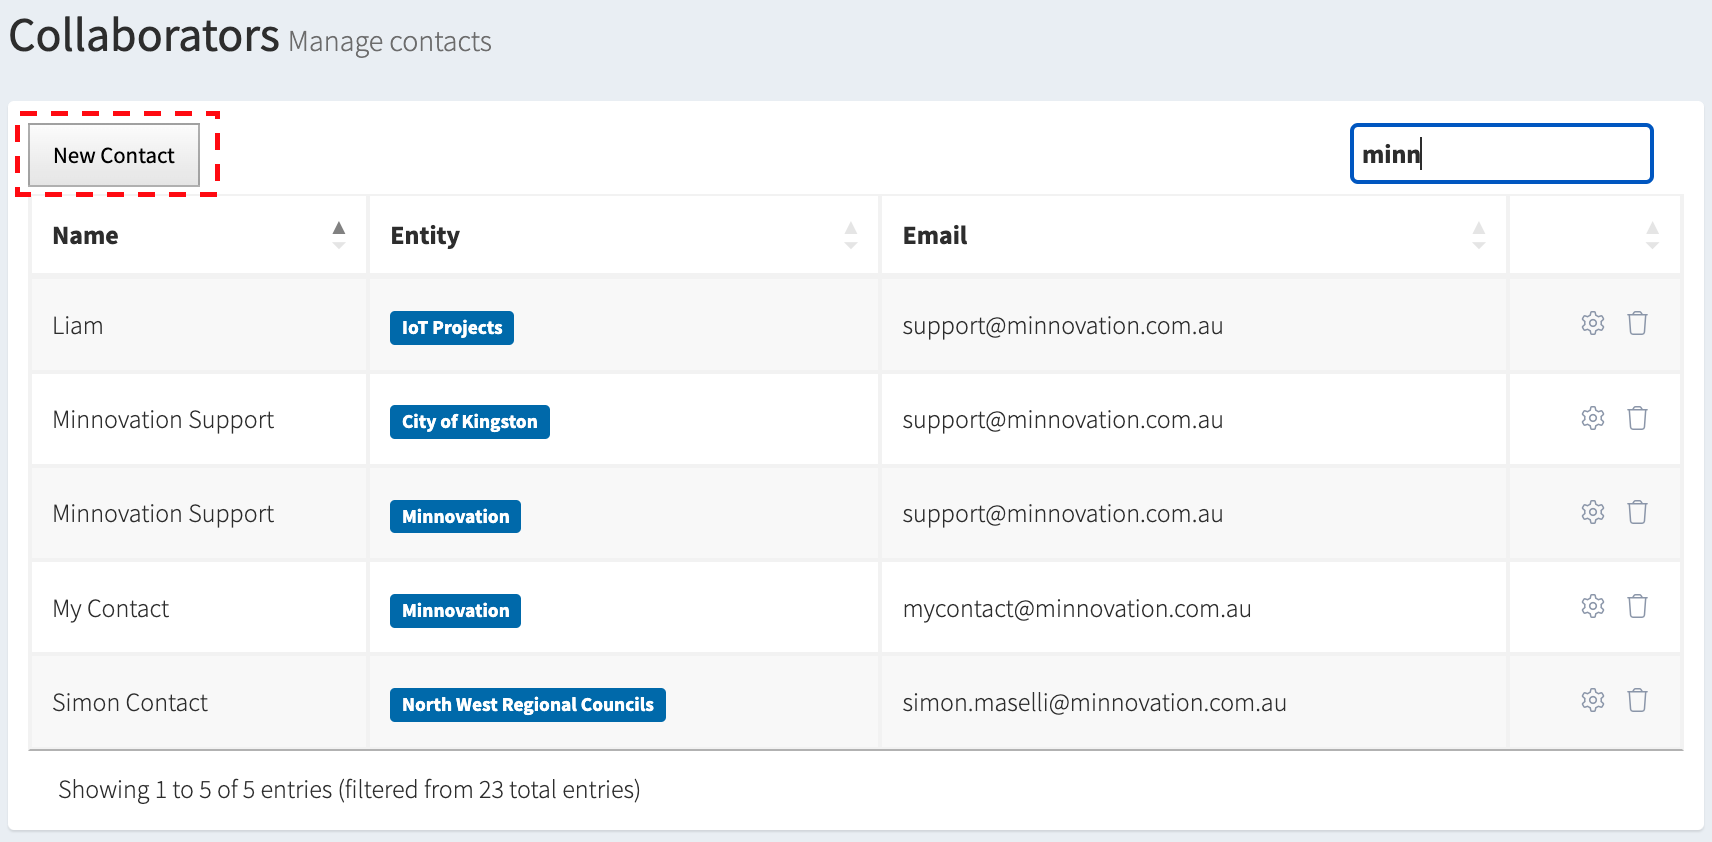Open settings gear for My Contact
Viewport: 1712px width, 842px height.
pos(1592,606)
